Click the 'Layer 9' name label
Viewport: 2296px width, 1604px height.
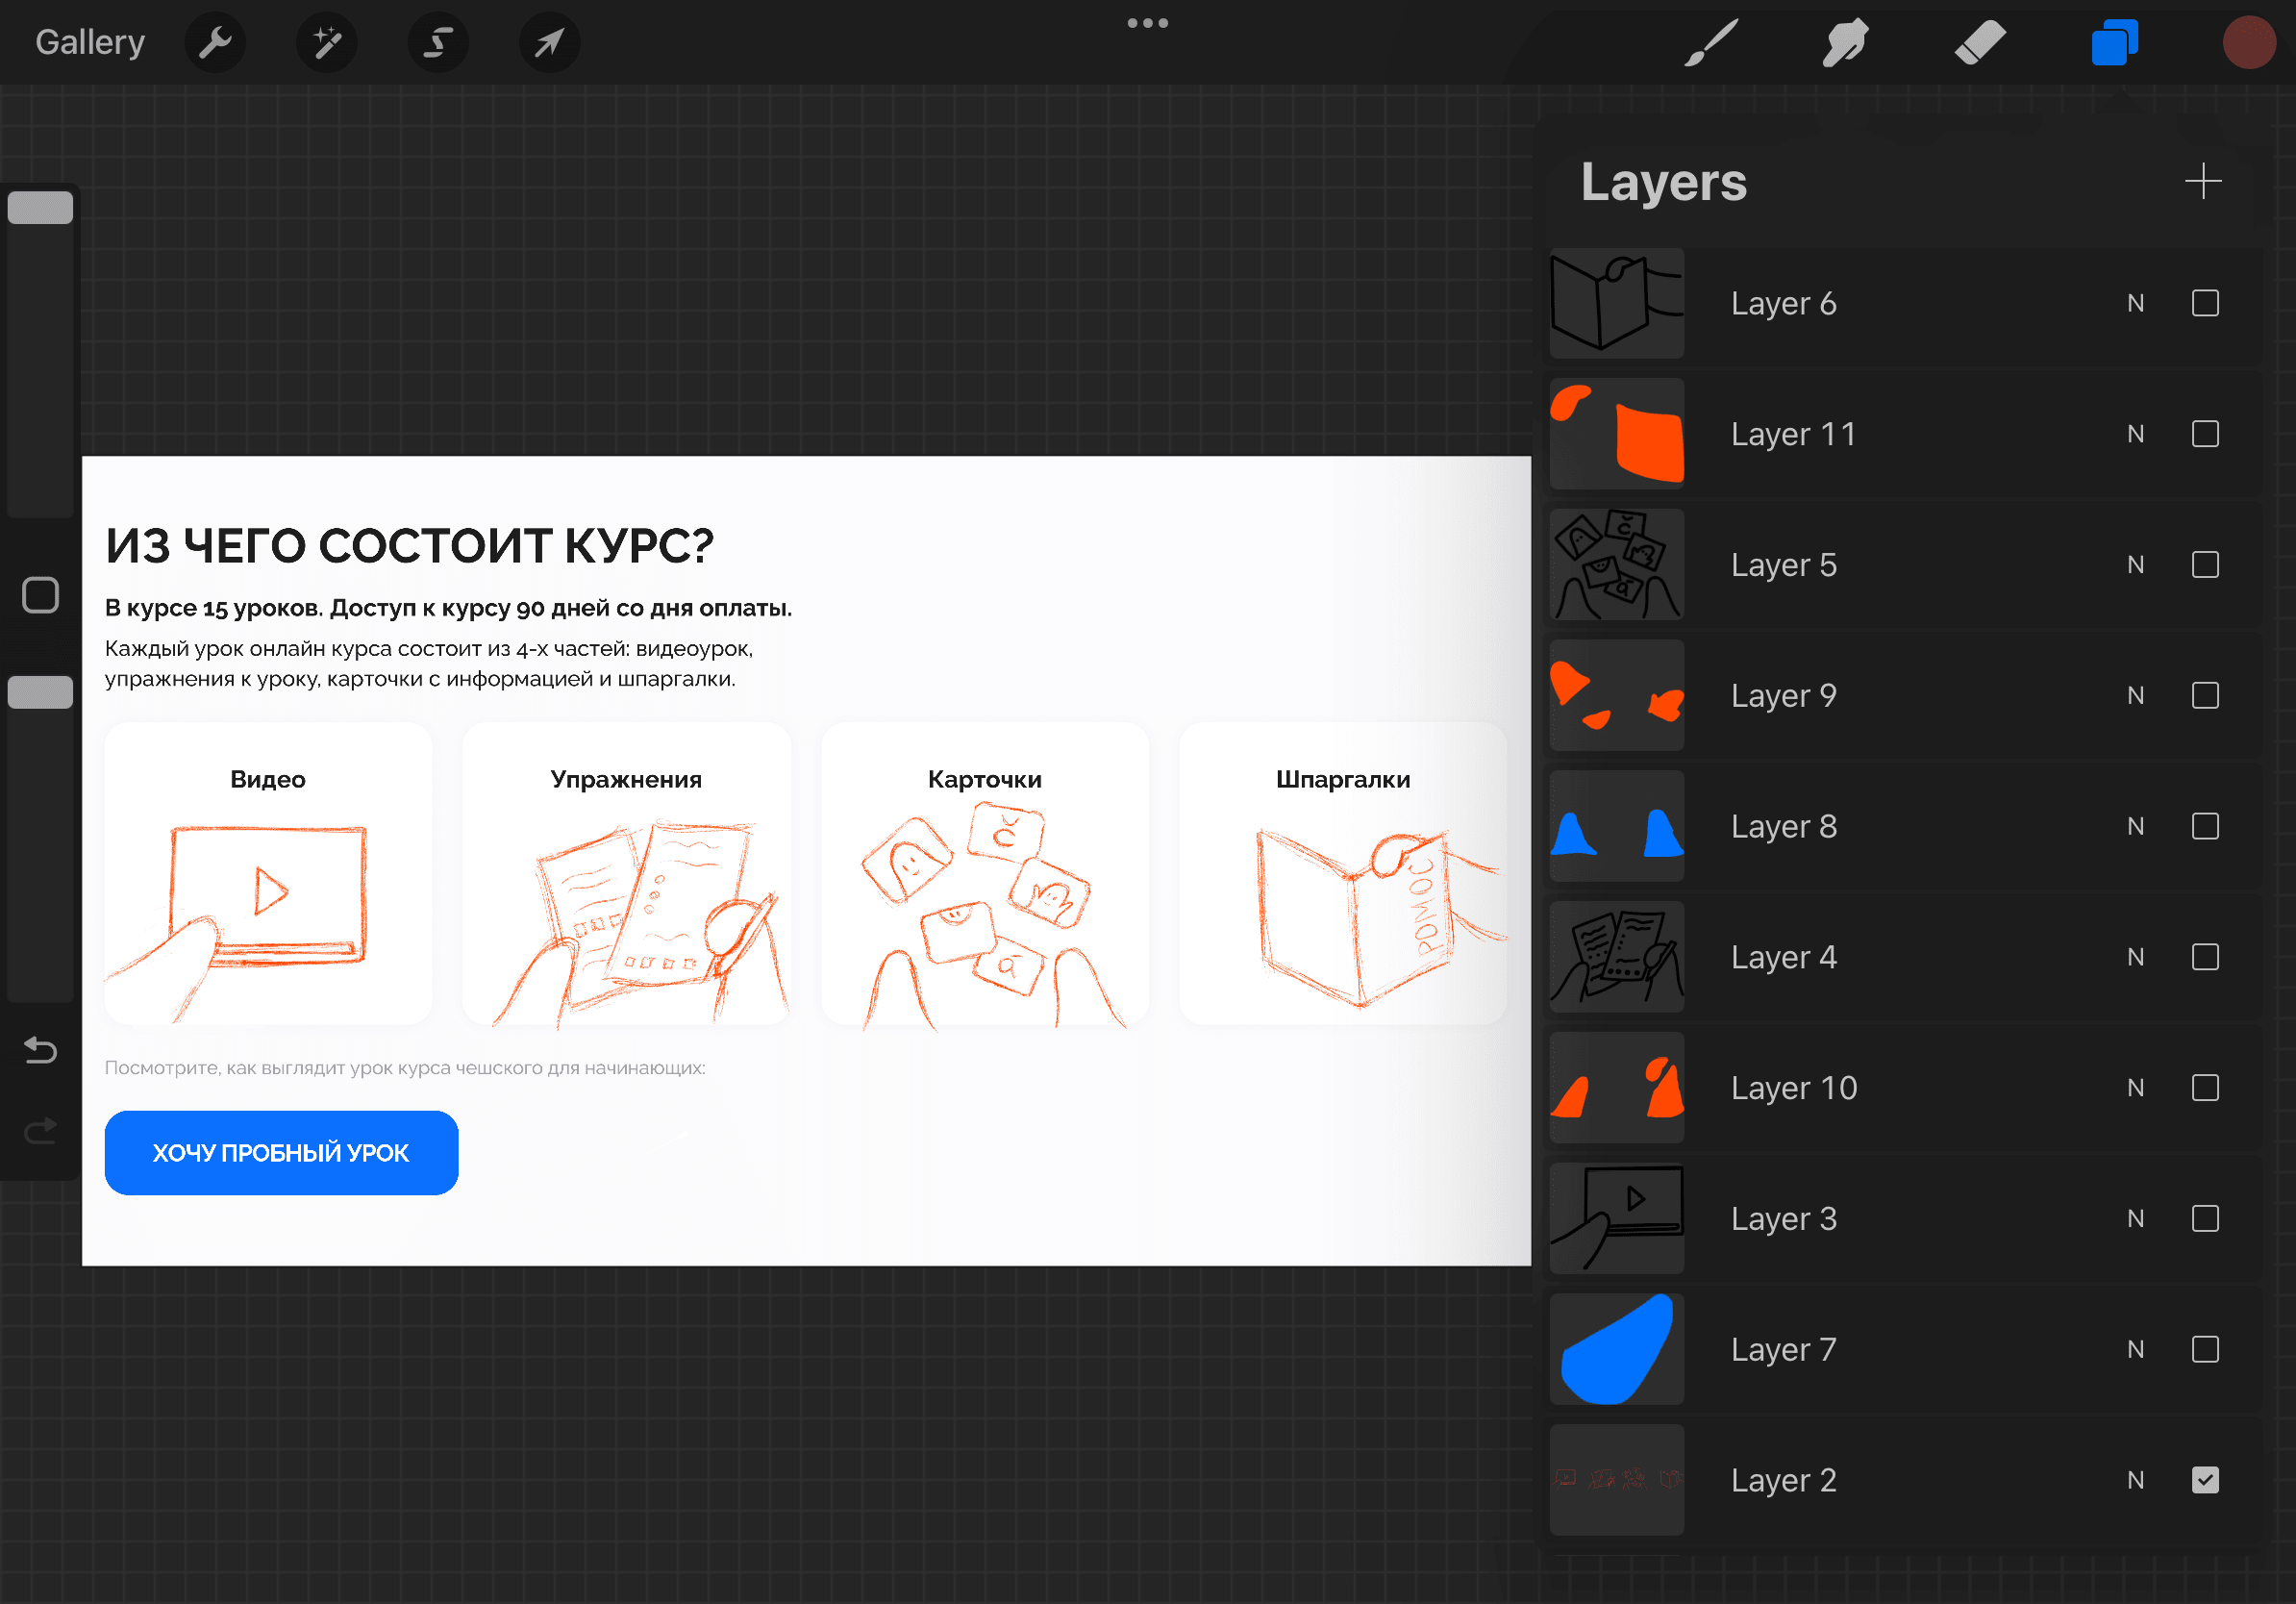[1784, 696]
